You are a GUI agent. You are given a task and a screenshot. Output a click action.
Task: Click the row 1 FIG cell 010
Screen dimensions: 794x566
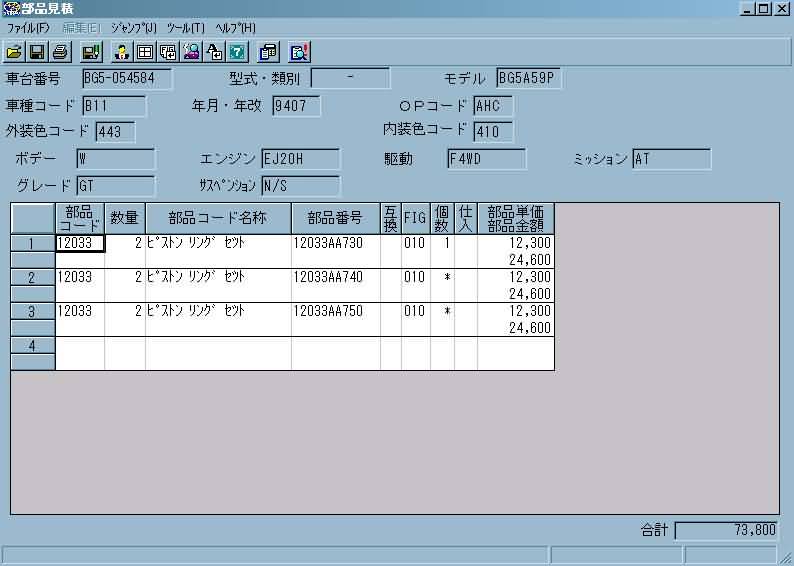tap(415, 244)
